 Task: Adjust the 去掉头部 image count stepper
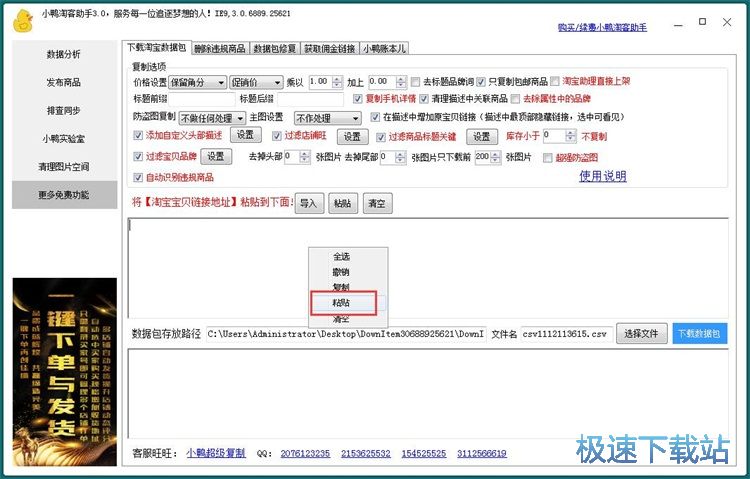pos(305,157)
